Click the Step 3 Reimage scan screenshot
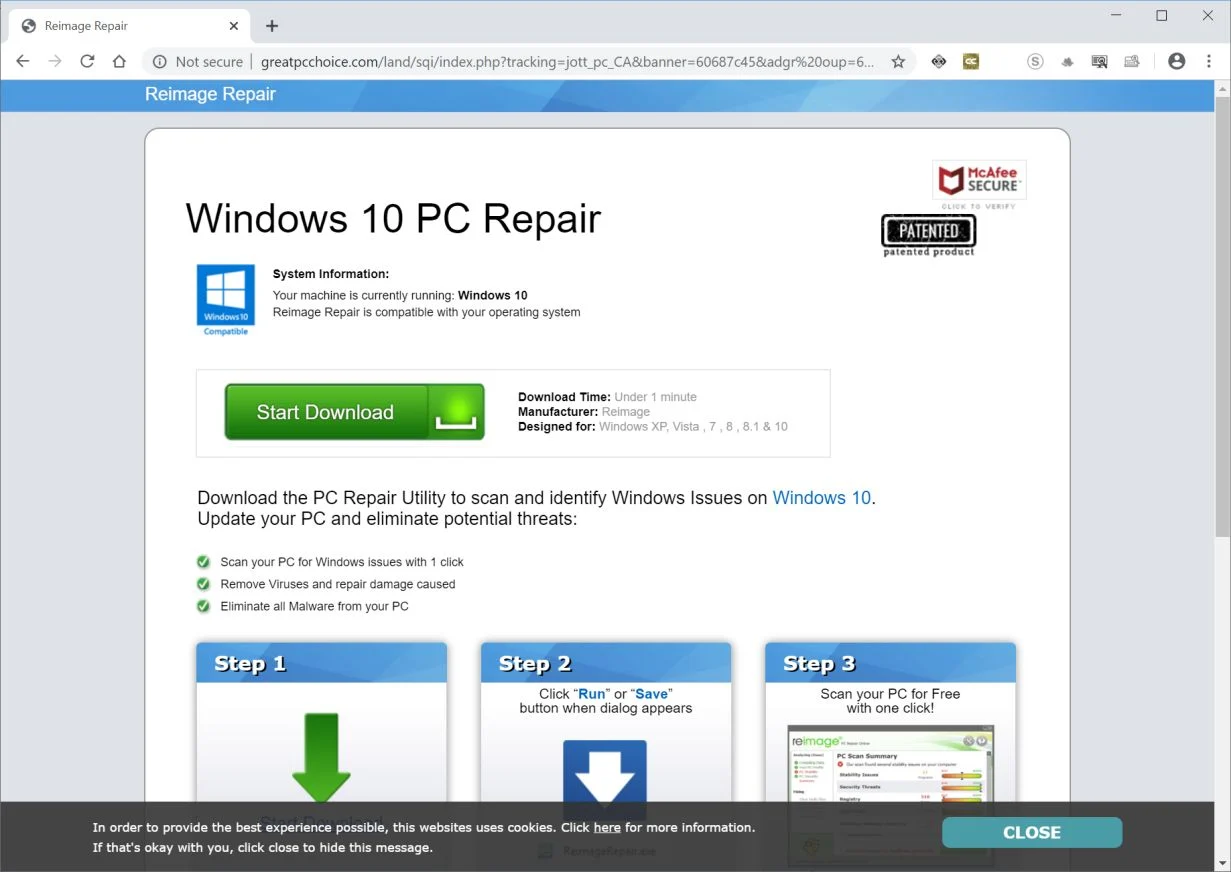 click(x=891, y=795)
